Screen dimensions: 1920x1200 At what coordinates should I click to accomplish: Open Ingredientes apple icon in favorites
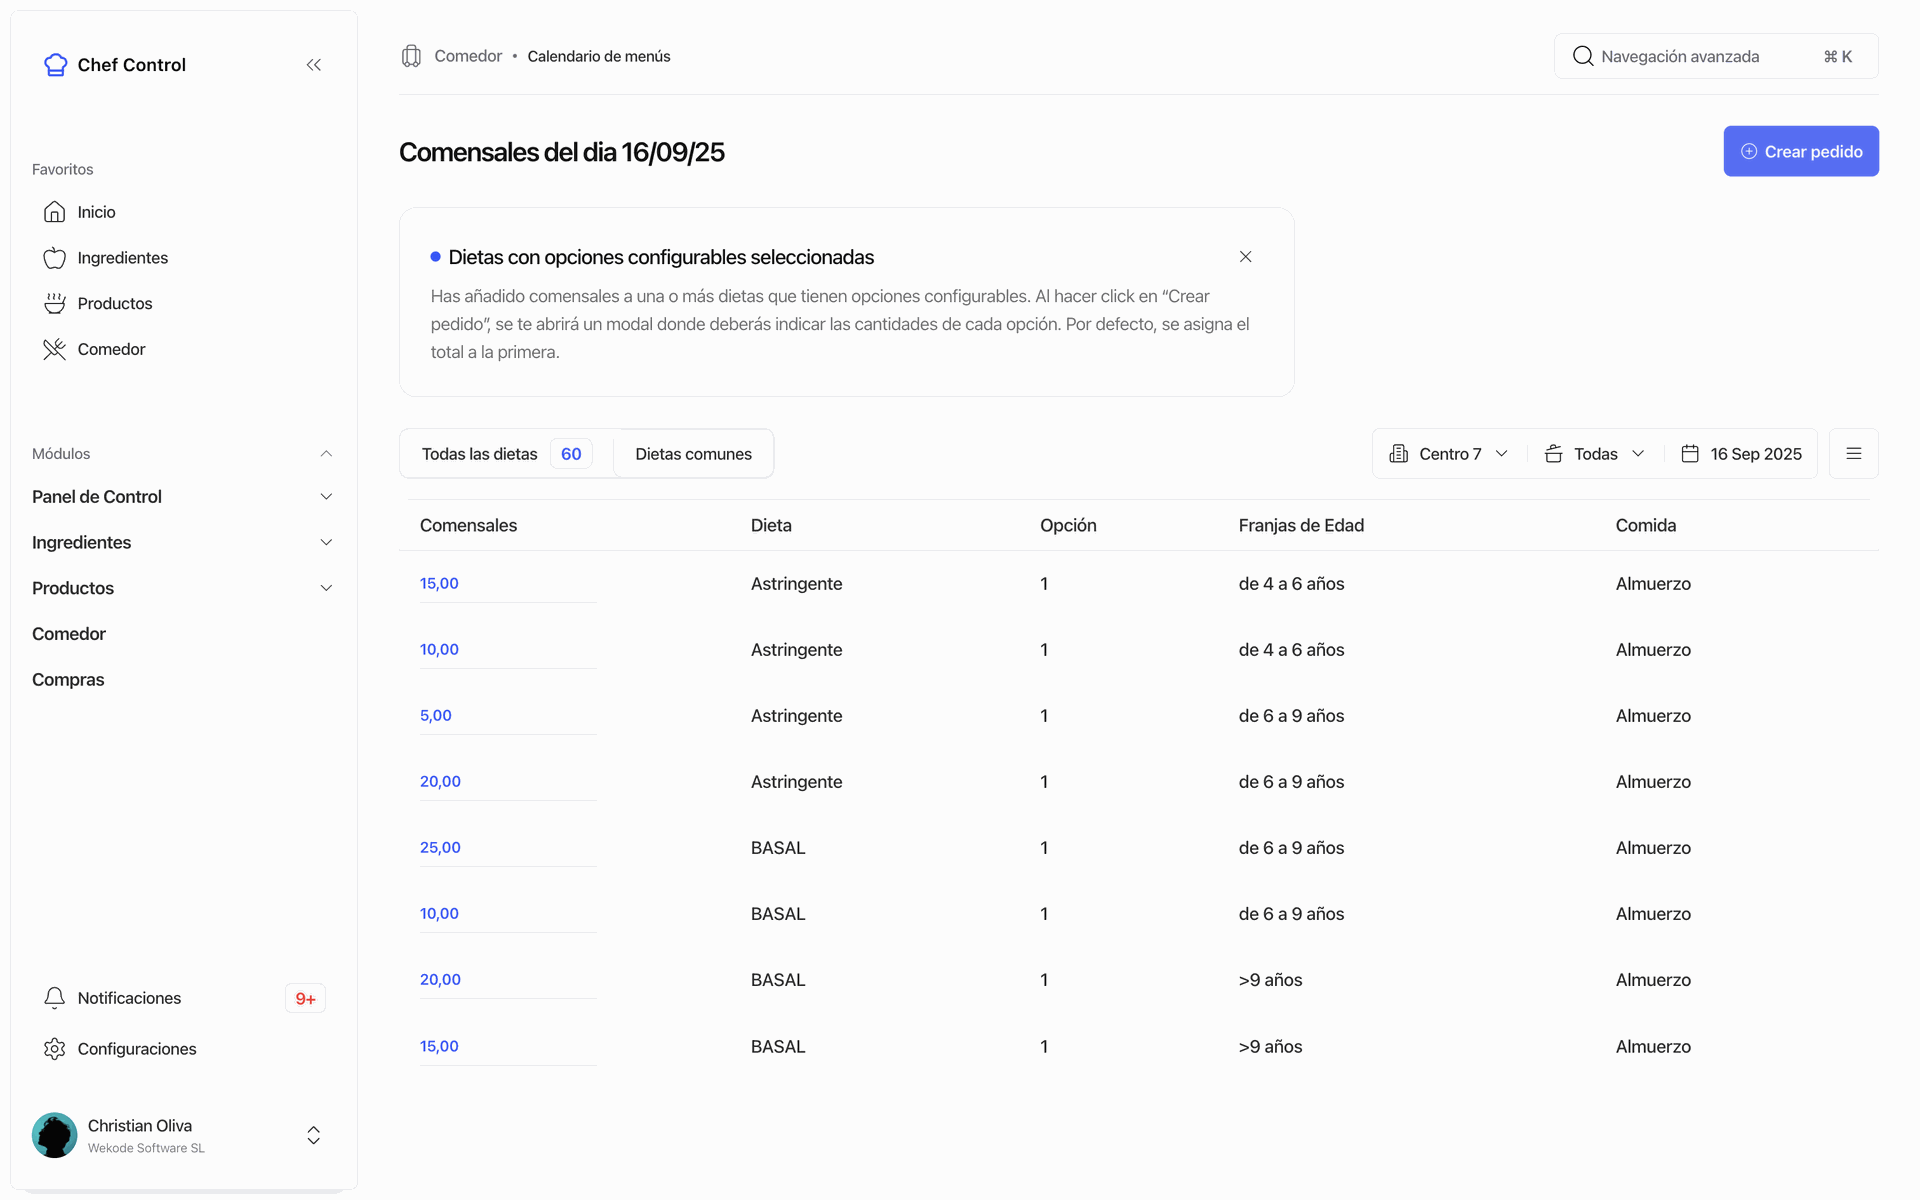coord(55,258)
